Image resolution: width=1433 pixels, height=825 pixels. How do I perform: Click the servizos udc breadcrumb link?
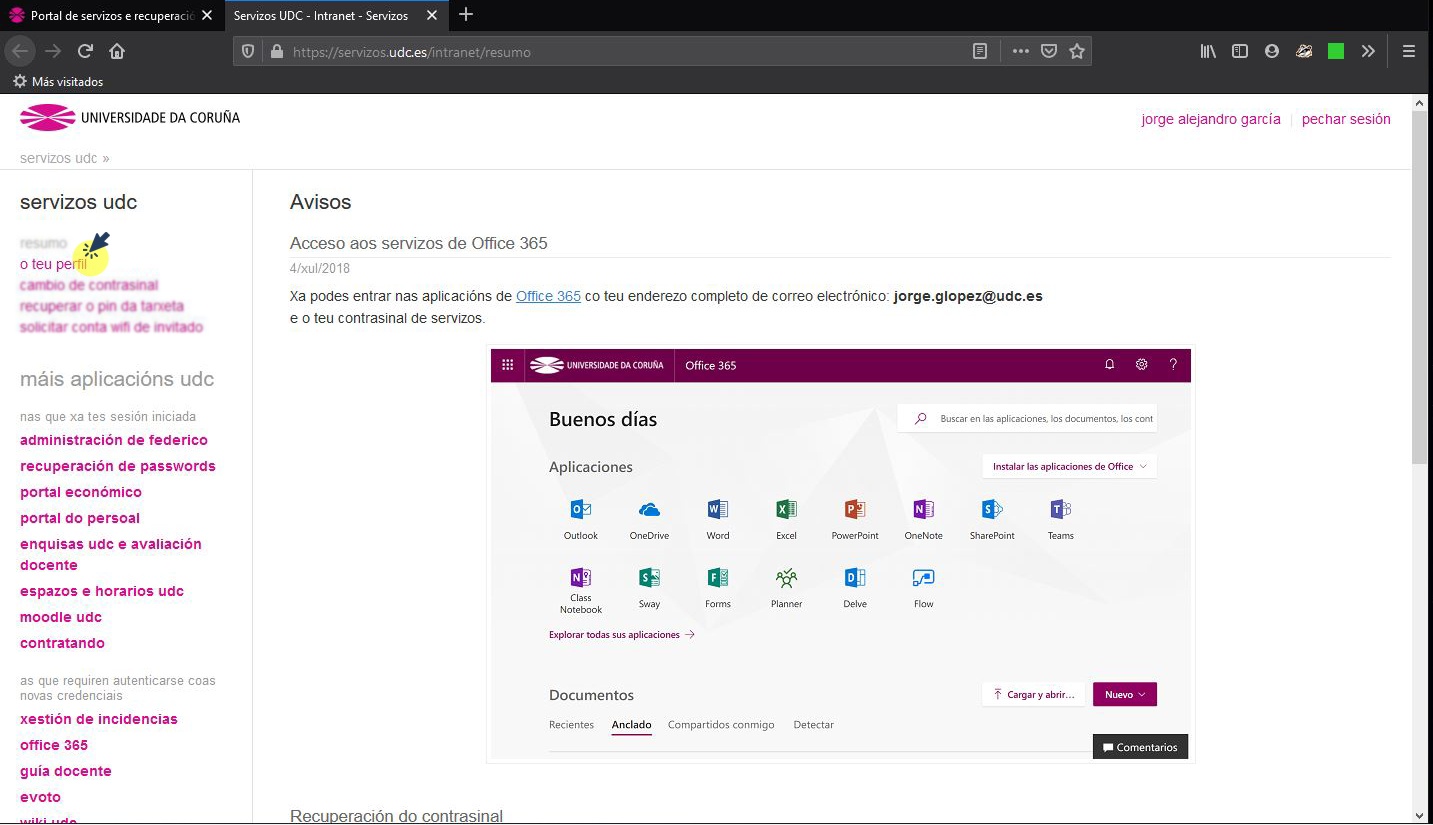pos(59,158)
